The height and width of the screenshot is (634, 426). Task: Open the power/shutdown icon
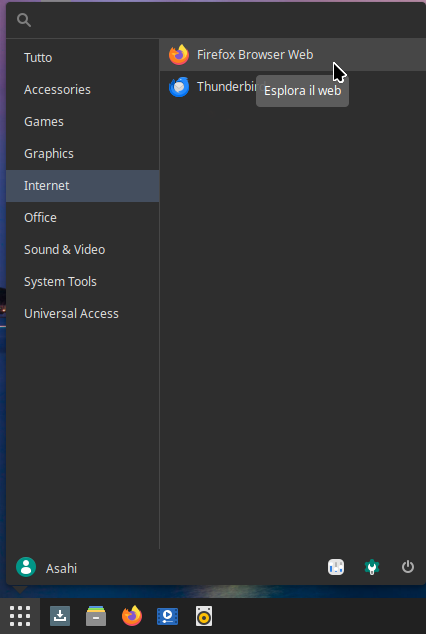tap(407, 567)
